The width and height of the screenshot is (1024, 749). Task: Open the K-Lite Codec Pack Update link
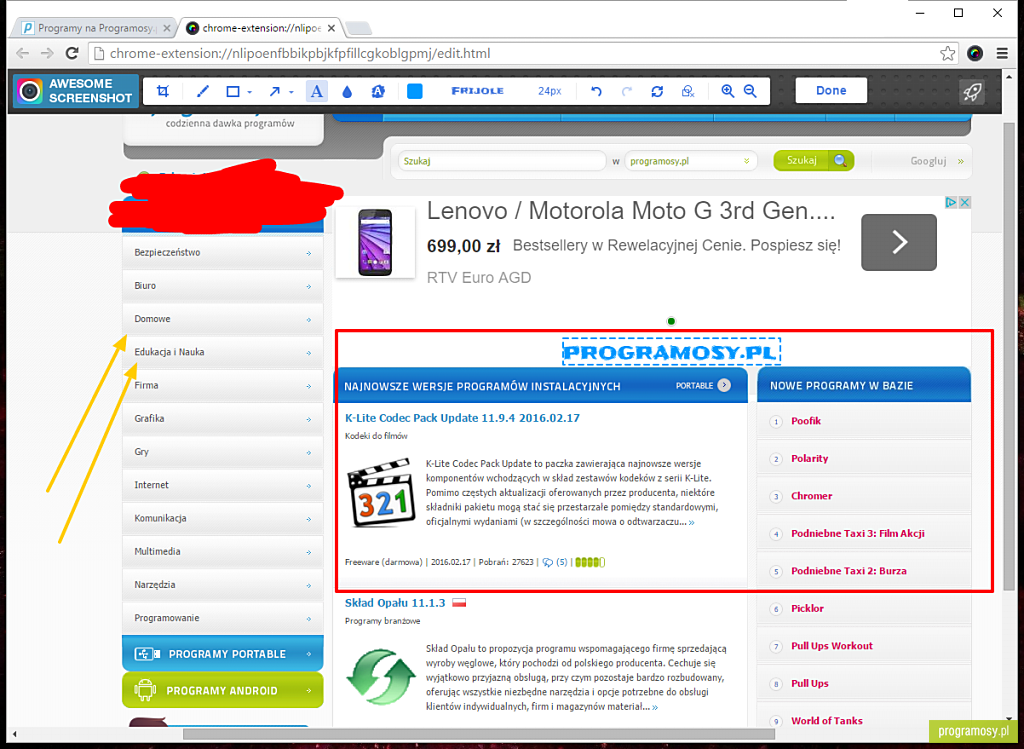click(462, 418)
